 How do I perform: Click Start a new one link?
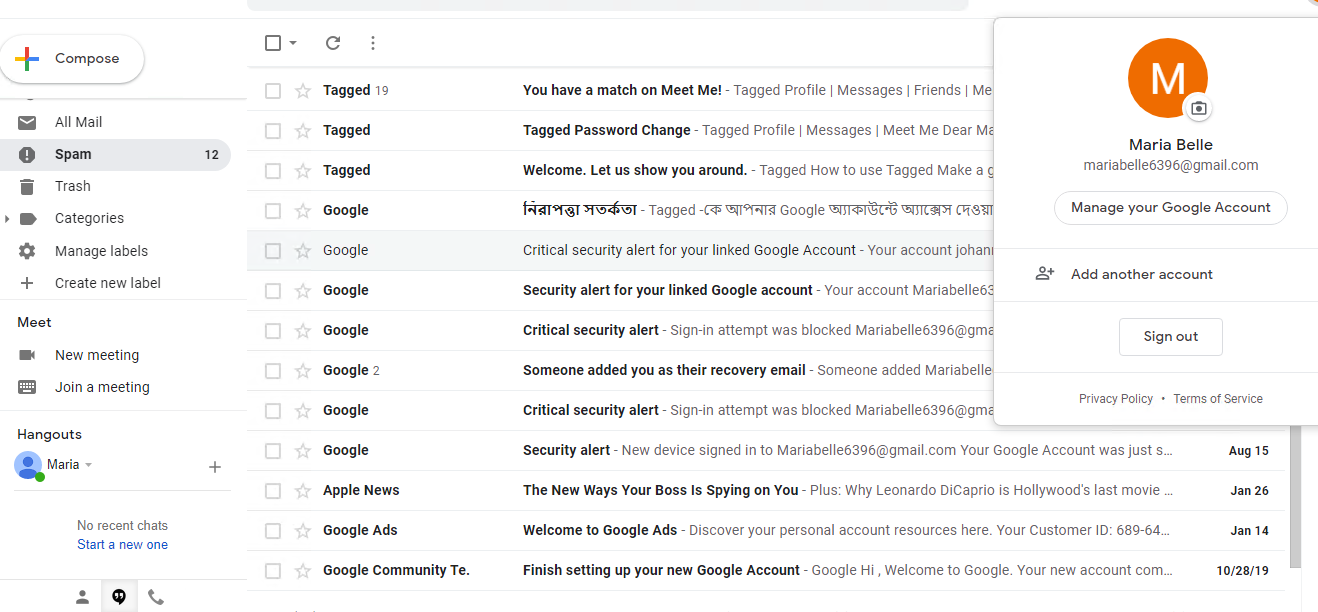pyautogui.click(x=122, y=545)
